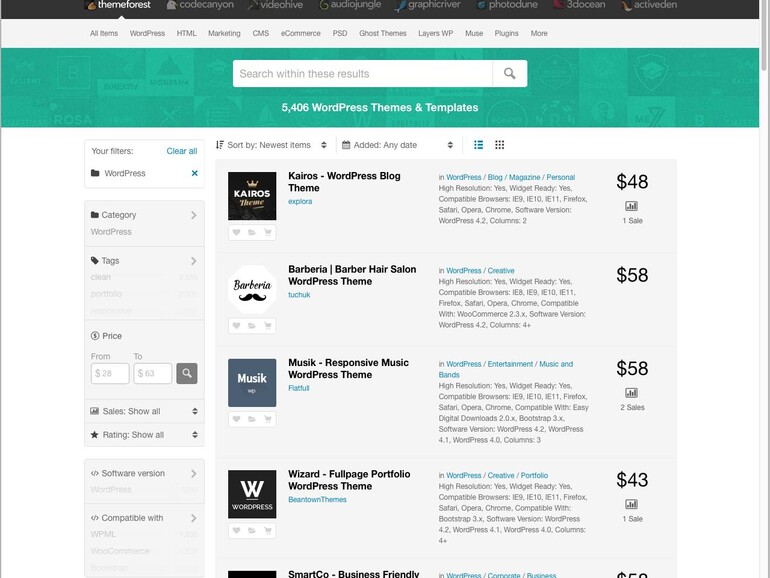Favorite Barberia theme with heart icon
This screenshot has width=770, height=578.
[x=237, y=326]
